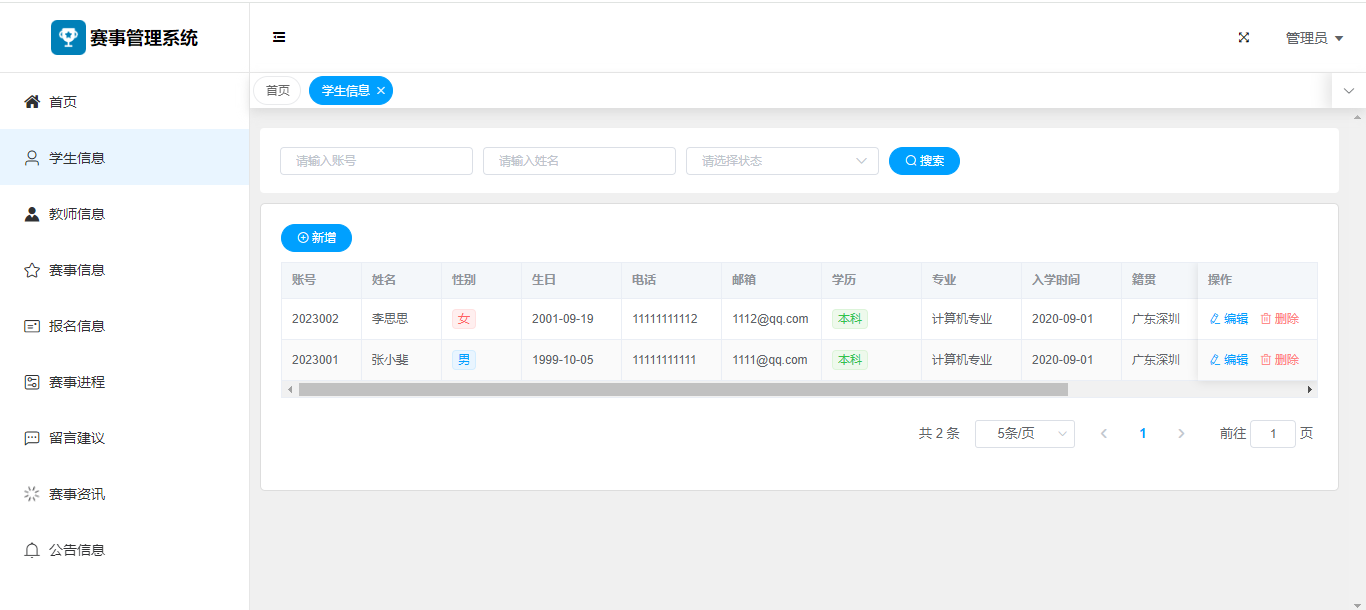Open the 管理员 user dropdown
The height and width of the screenshot is (610, 1366).
1313,38
